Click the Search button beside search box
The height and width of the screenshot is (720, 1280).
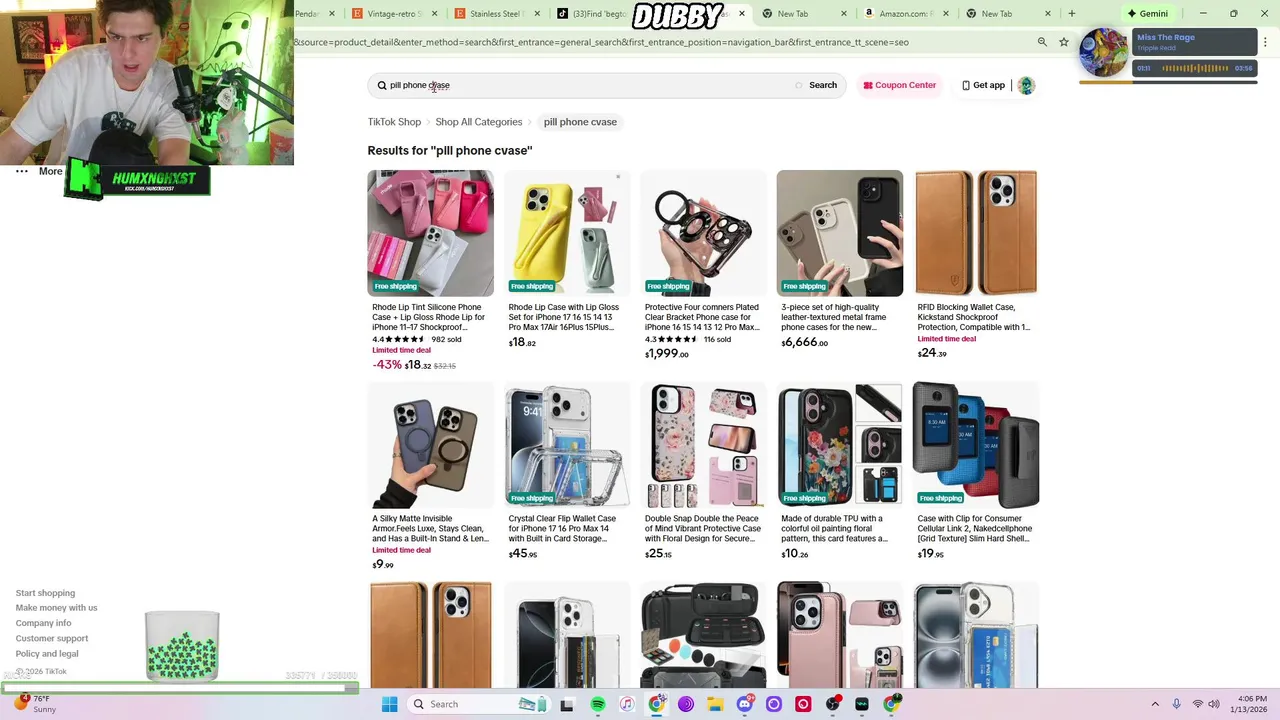pyautogui.click(x=823, y=85)
